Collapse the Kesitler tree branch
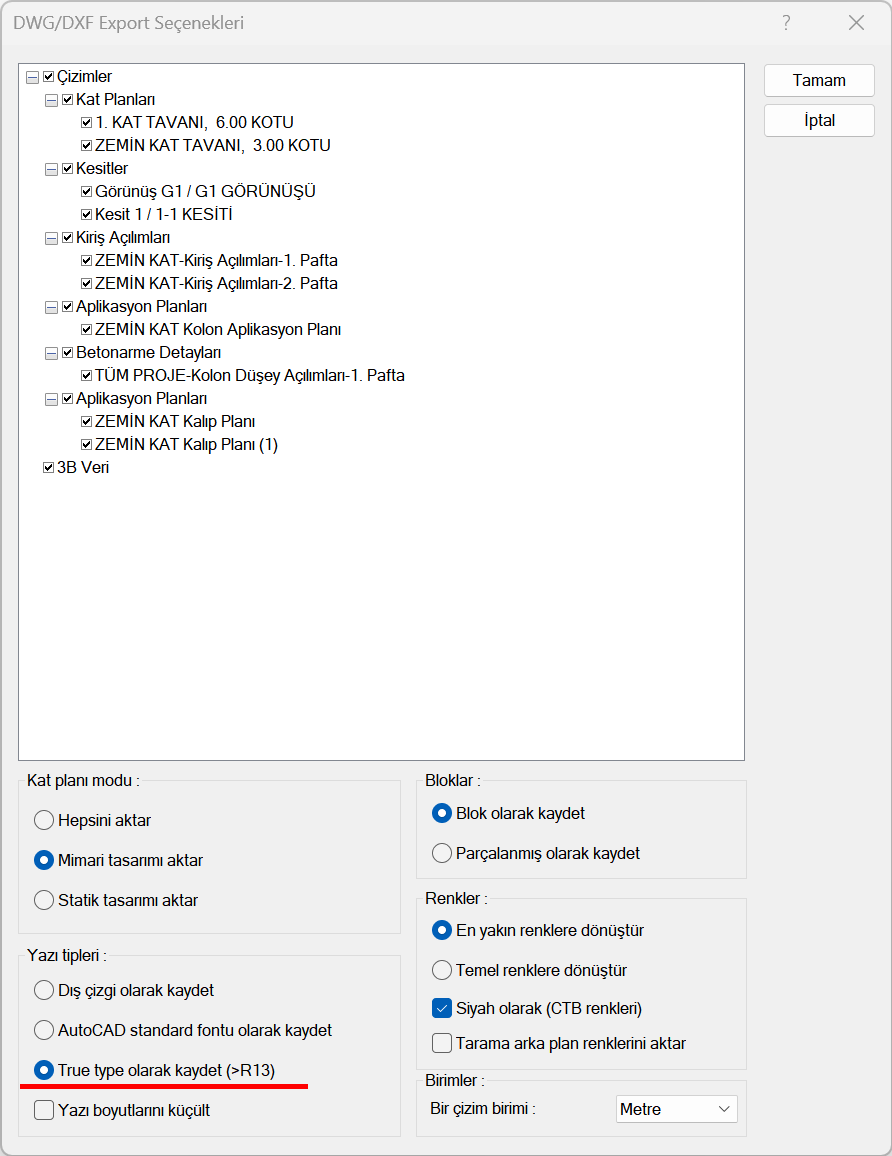The height and width of the screenshot is (1156, 892). 52,169
